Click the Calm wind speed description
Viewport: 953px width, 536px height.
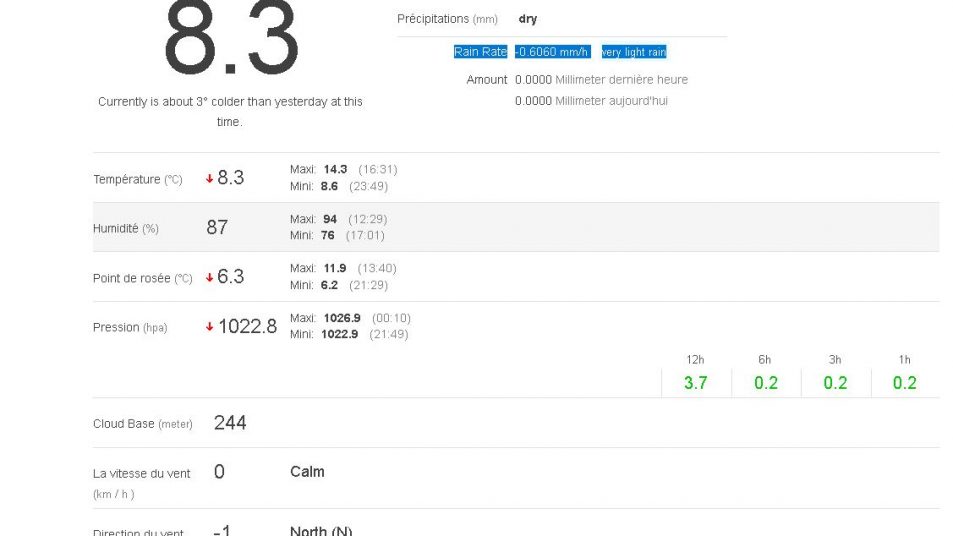pyautogui.click(x=307, y=472)
